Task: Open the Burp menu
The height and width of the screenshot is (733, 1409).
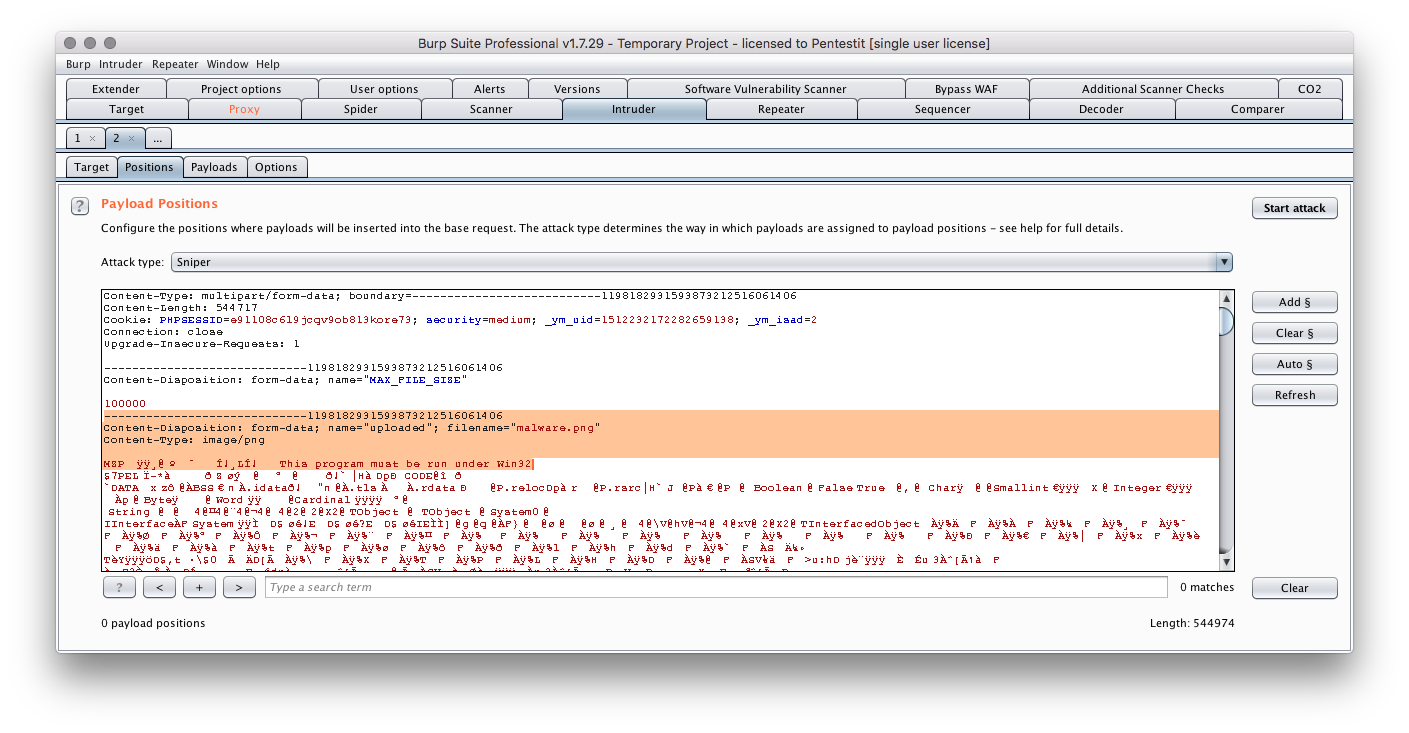Action: tap(78, 64)
